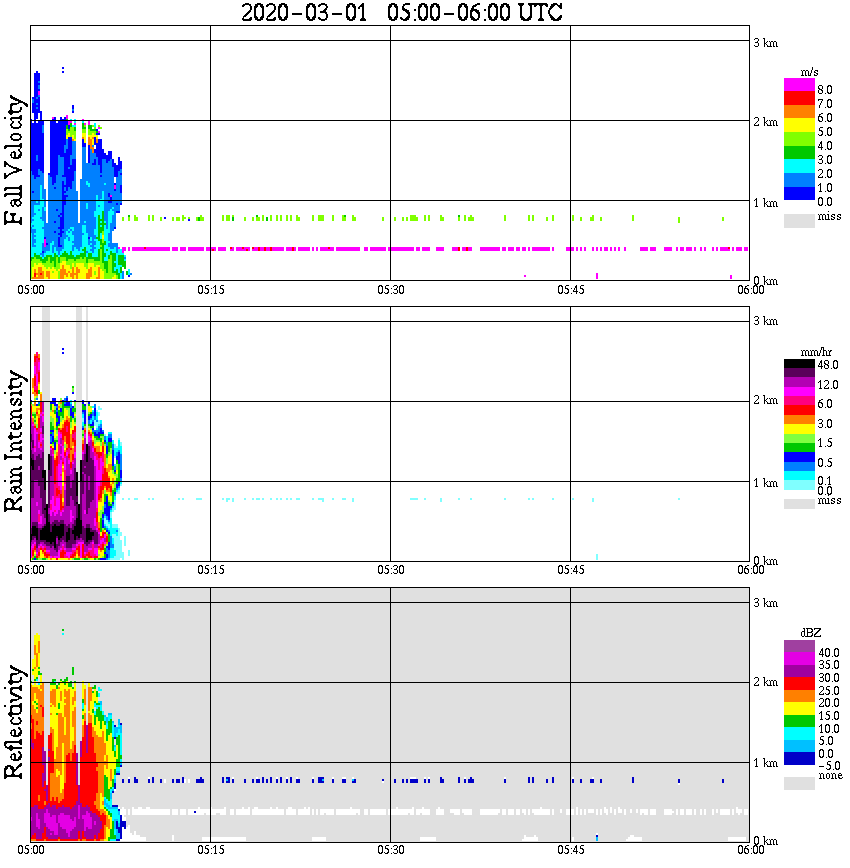The image size is (850, 868).
Task: Pick the green swatch in dBZ legend
Action: point(799,721)
